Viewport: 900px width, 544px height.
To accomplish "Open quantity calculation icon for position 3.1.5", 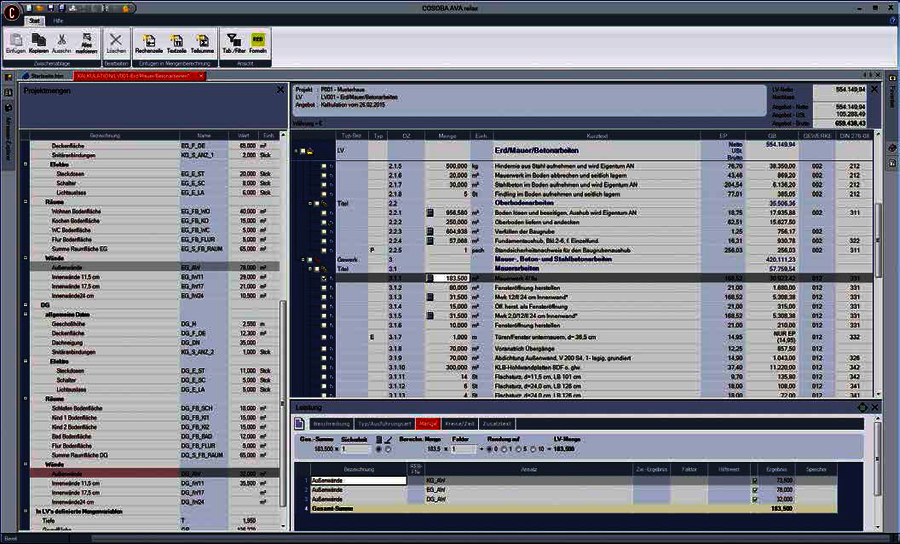I will pyautogui.click(x=430, y=316).
